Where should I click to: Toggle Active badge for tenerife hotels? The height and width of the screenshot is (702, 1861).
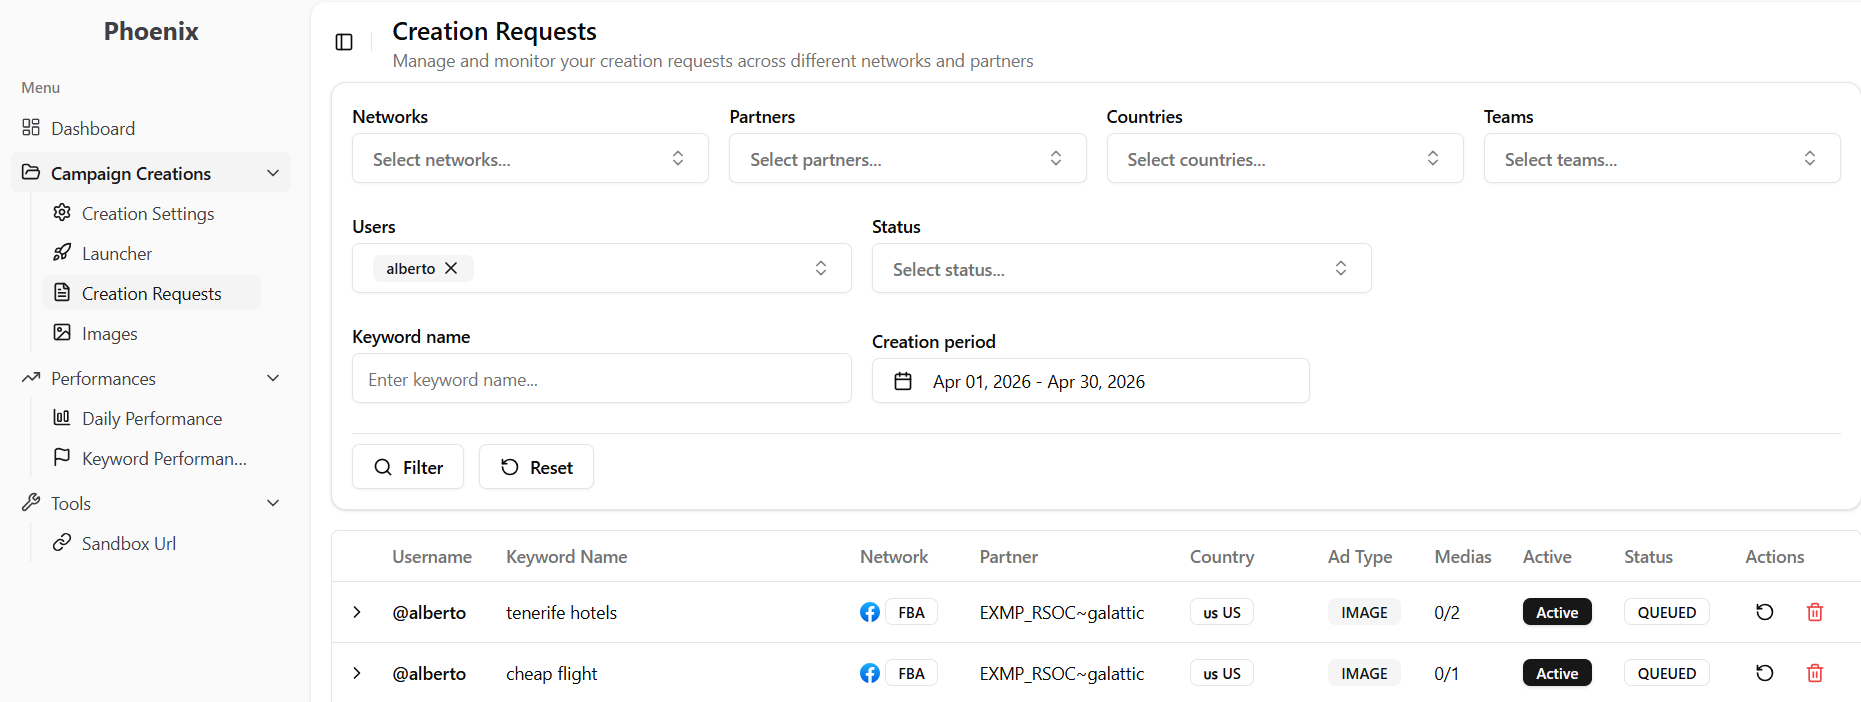coord(1556,612)
